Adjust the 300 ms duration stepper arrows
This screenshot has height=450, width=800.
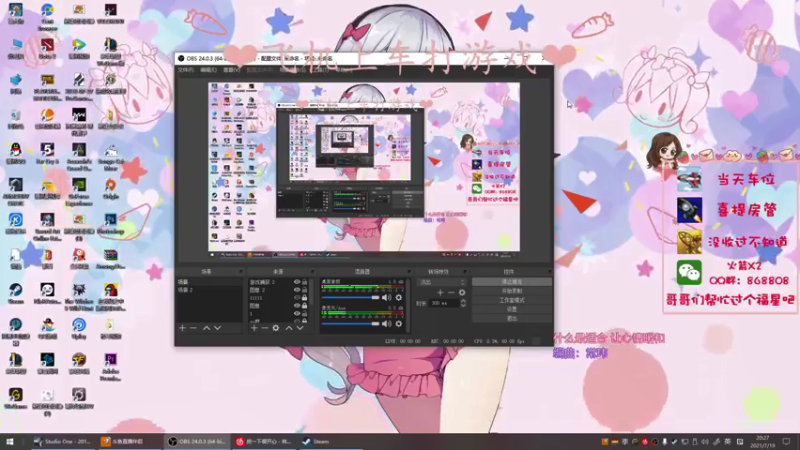(x=463, y=303)
